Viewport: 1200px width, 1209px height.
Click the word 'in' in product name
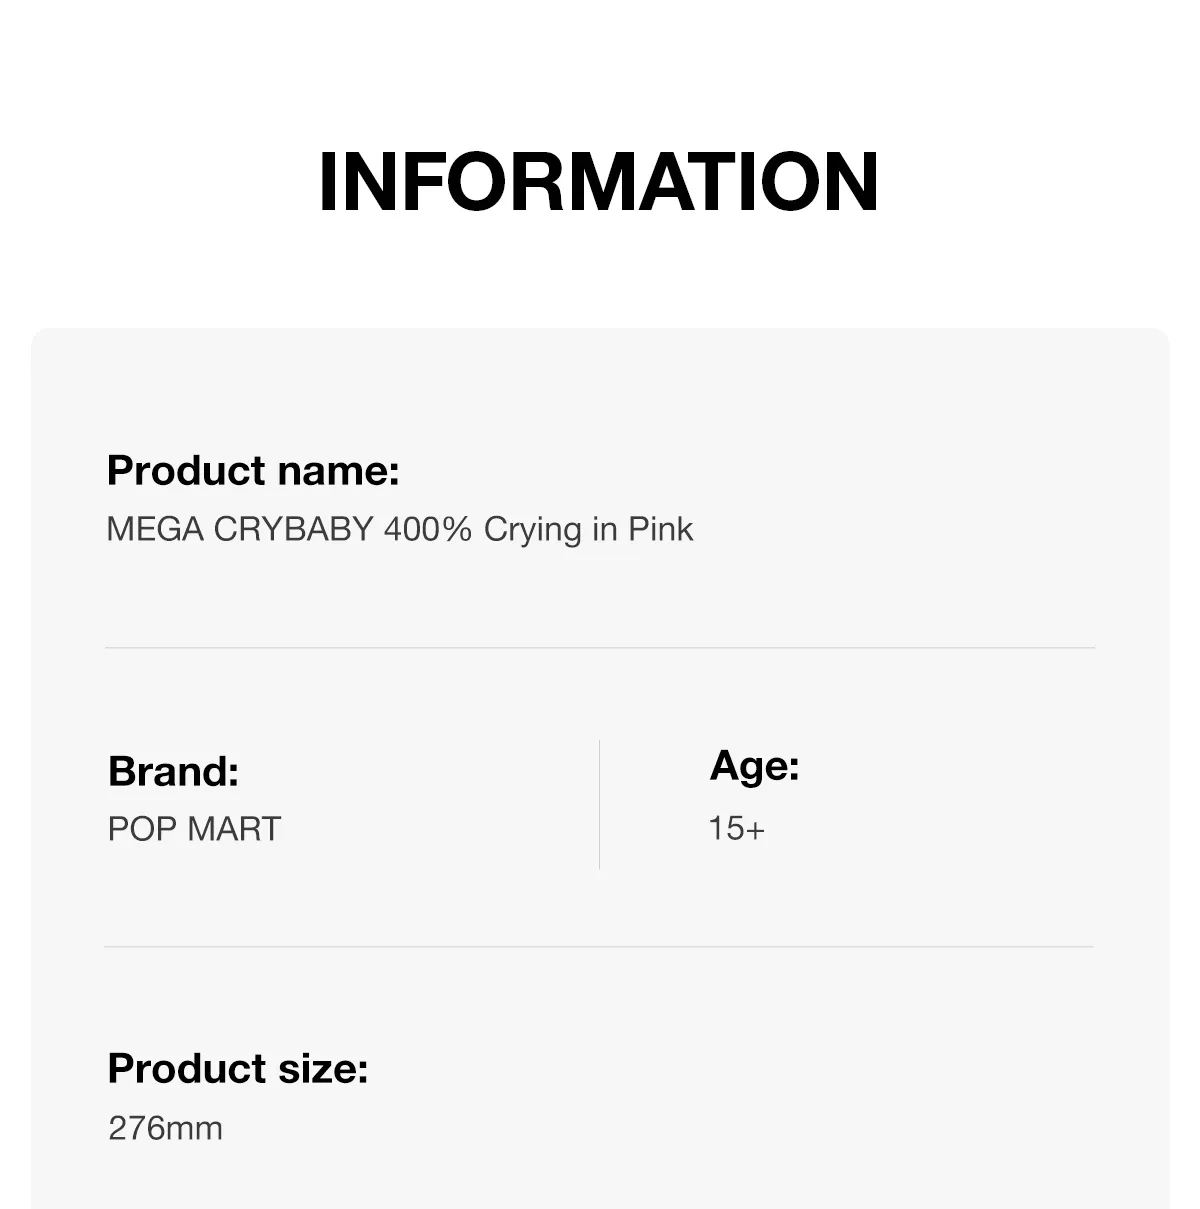point(604,529)
